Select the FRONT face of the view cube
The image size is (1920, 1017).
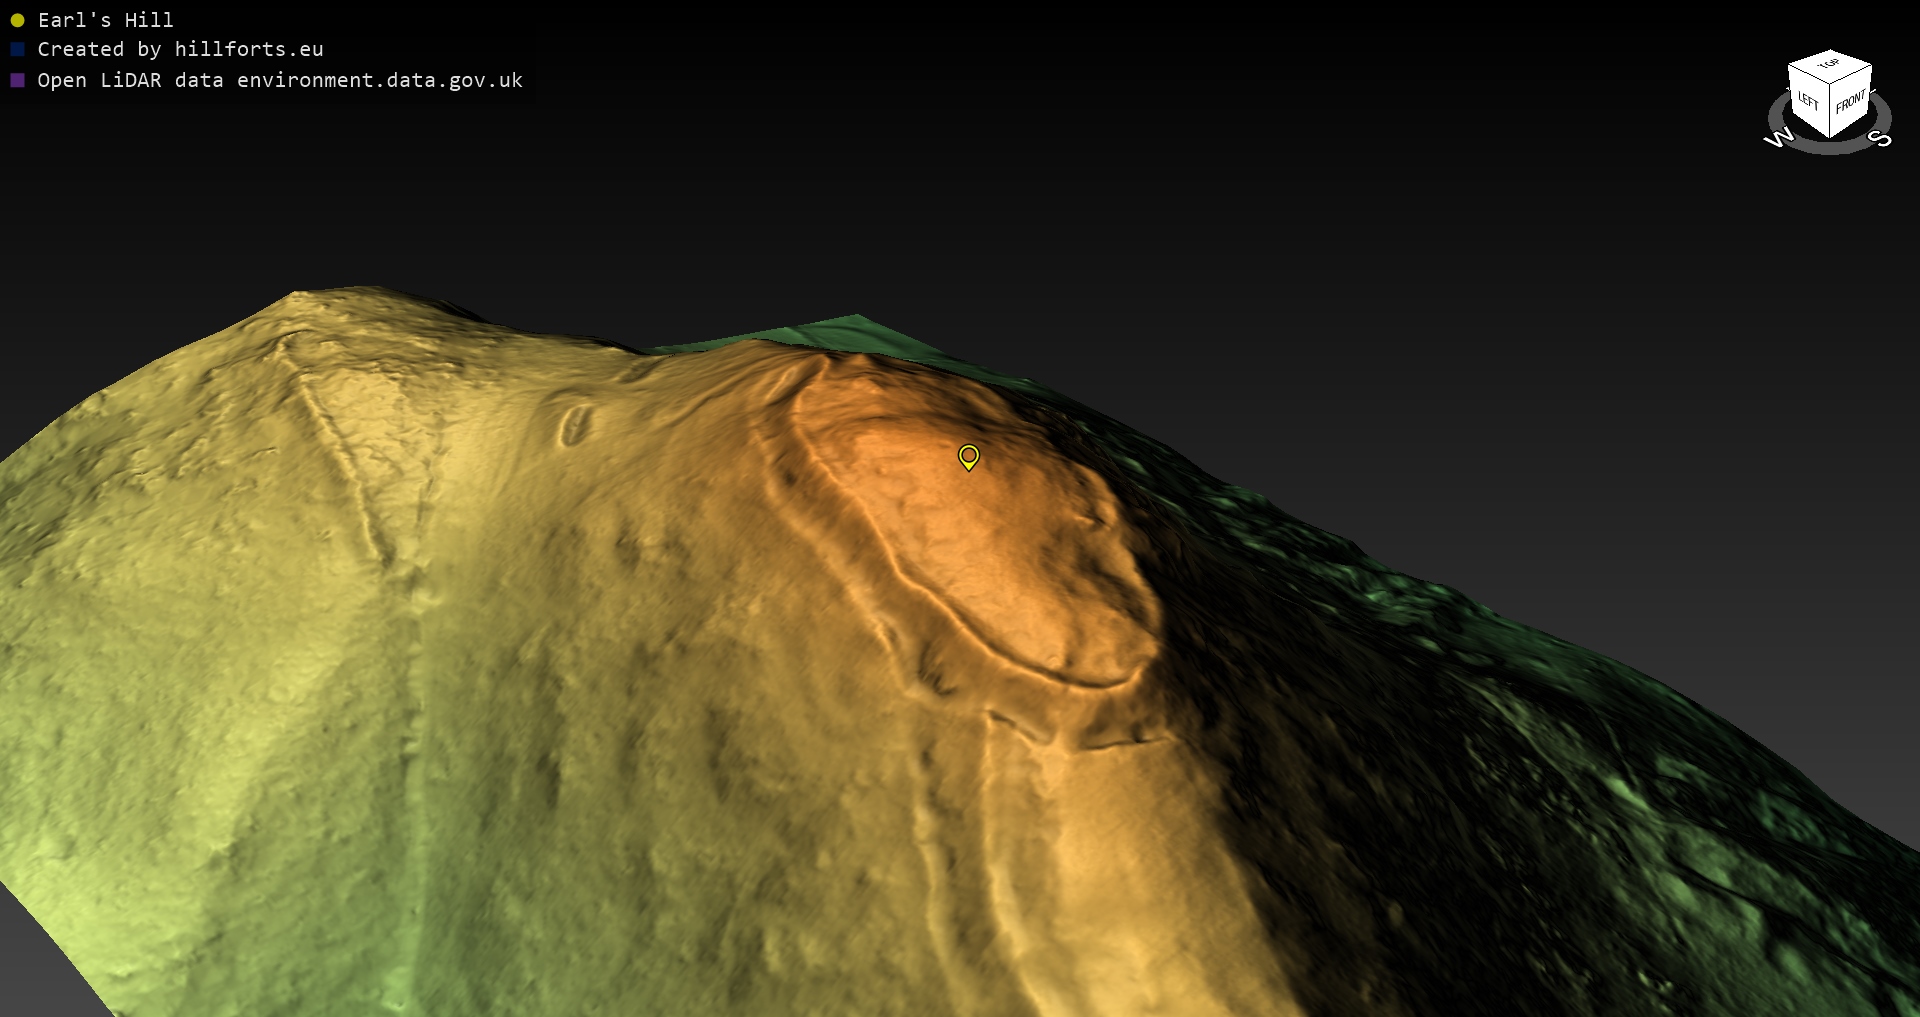click(x=1850, y=101)
